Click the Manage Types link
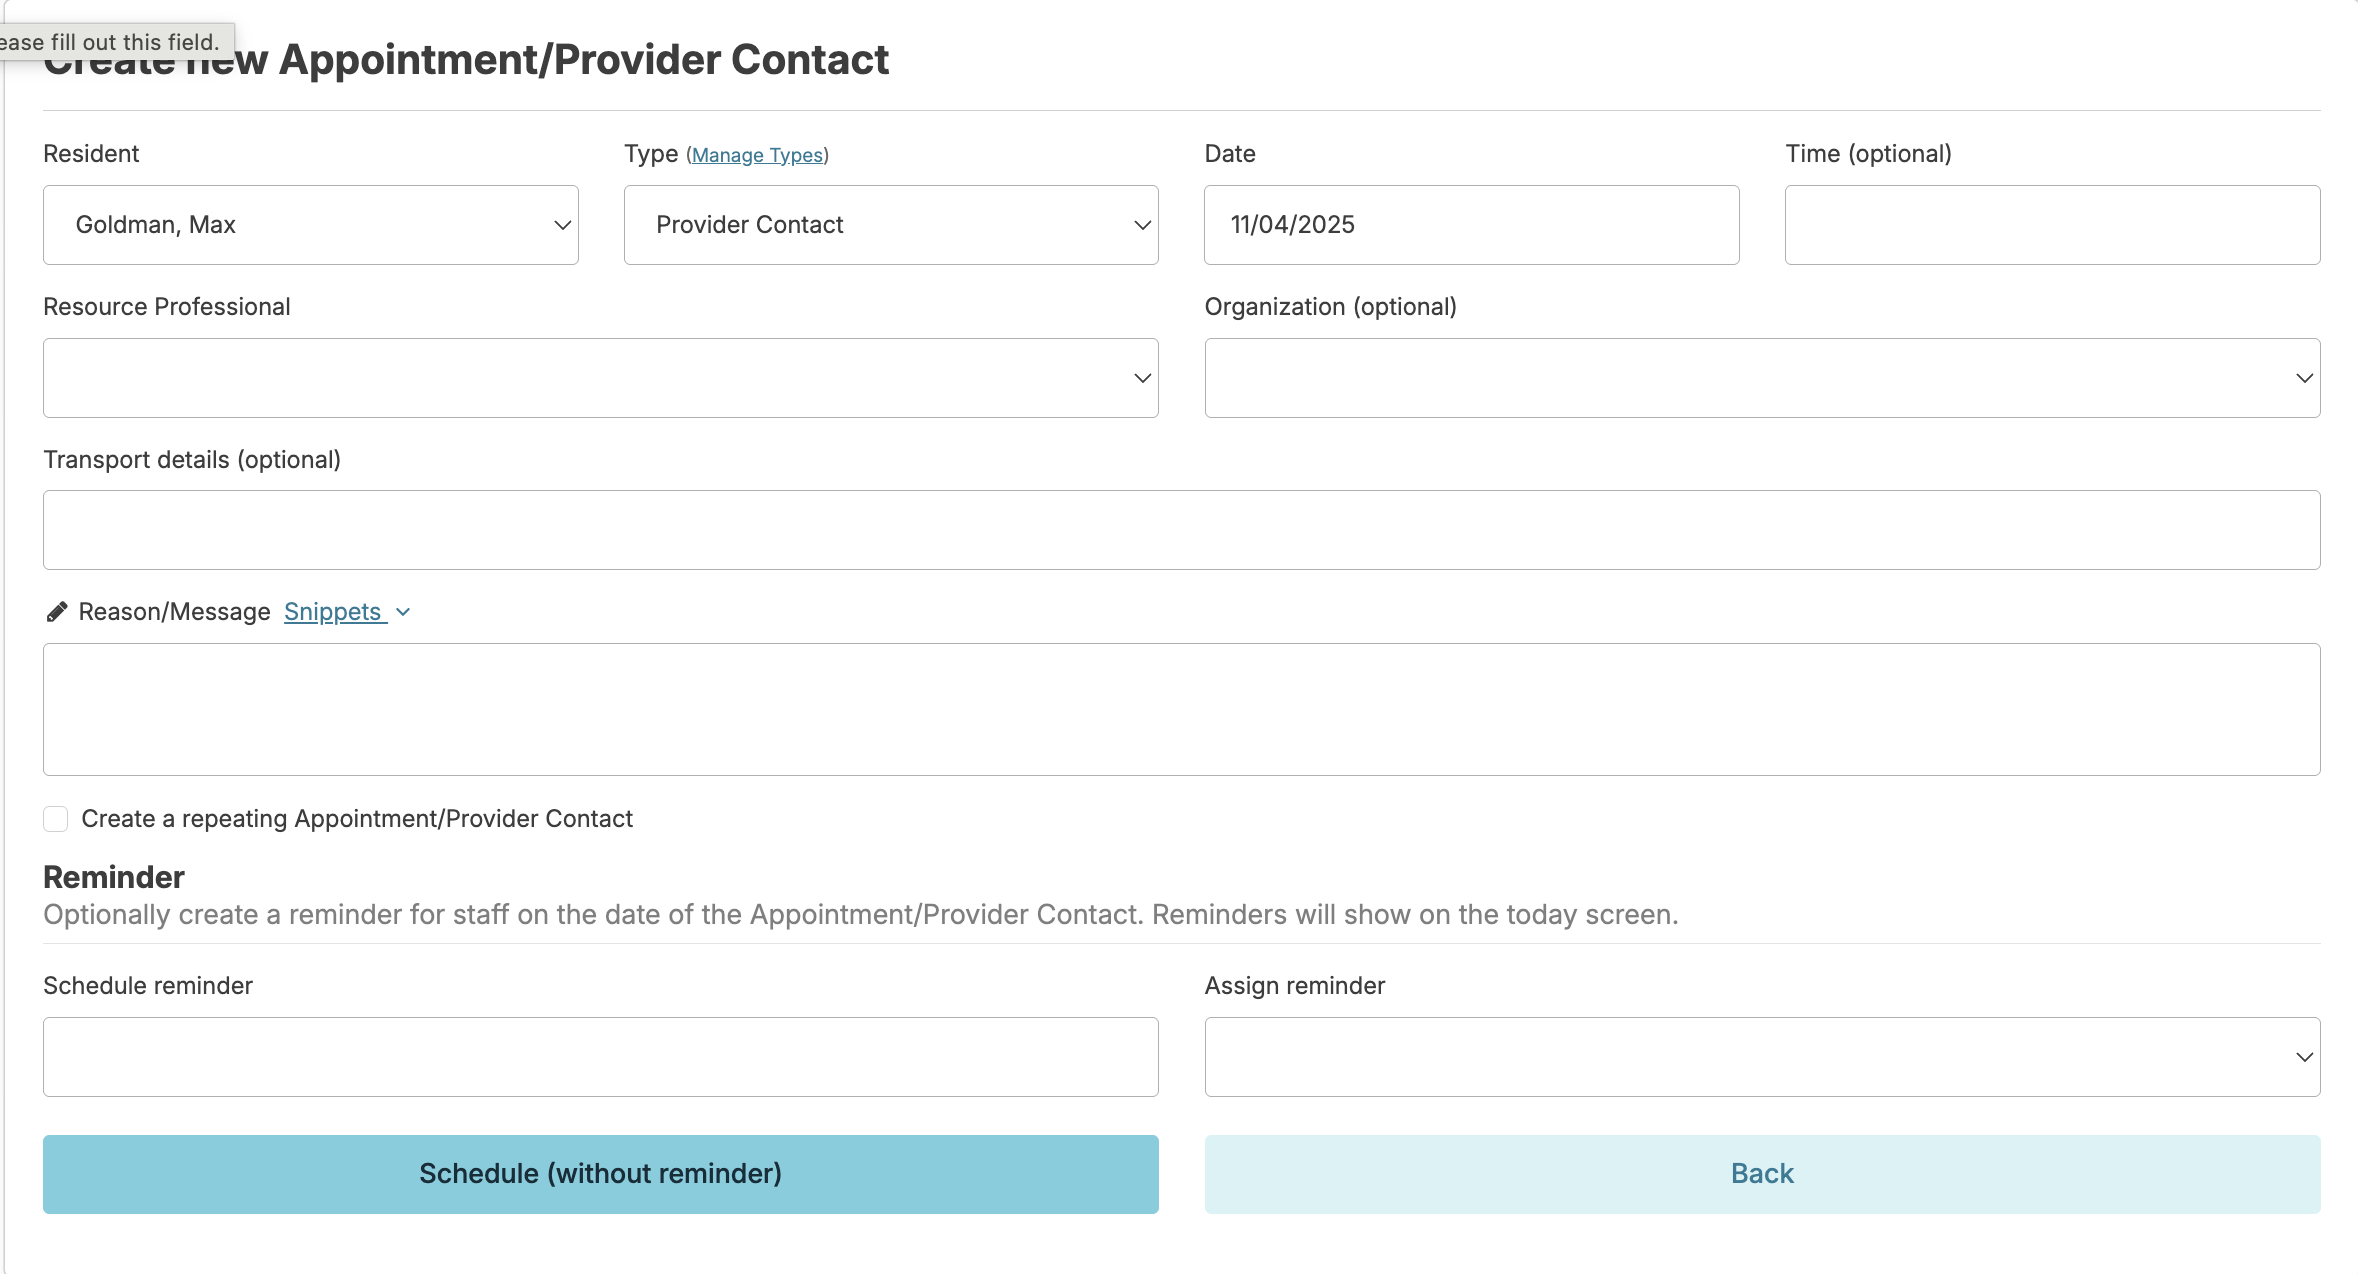The width and height of the screenshot is (2358, 1274). (x=757, y=155)
